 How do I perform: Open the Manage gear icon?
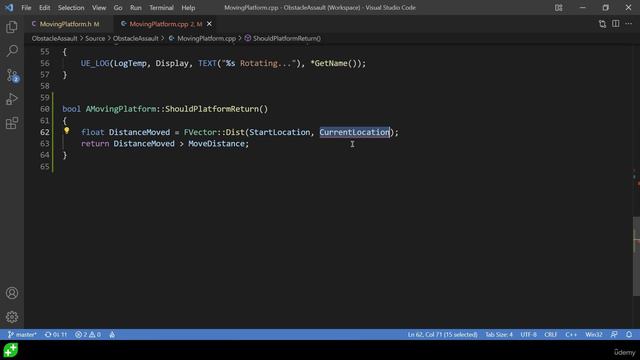pos(12,317)
